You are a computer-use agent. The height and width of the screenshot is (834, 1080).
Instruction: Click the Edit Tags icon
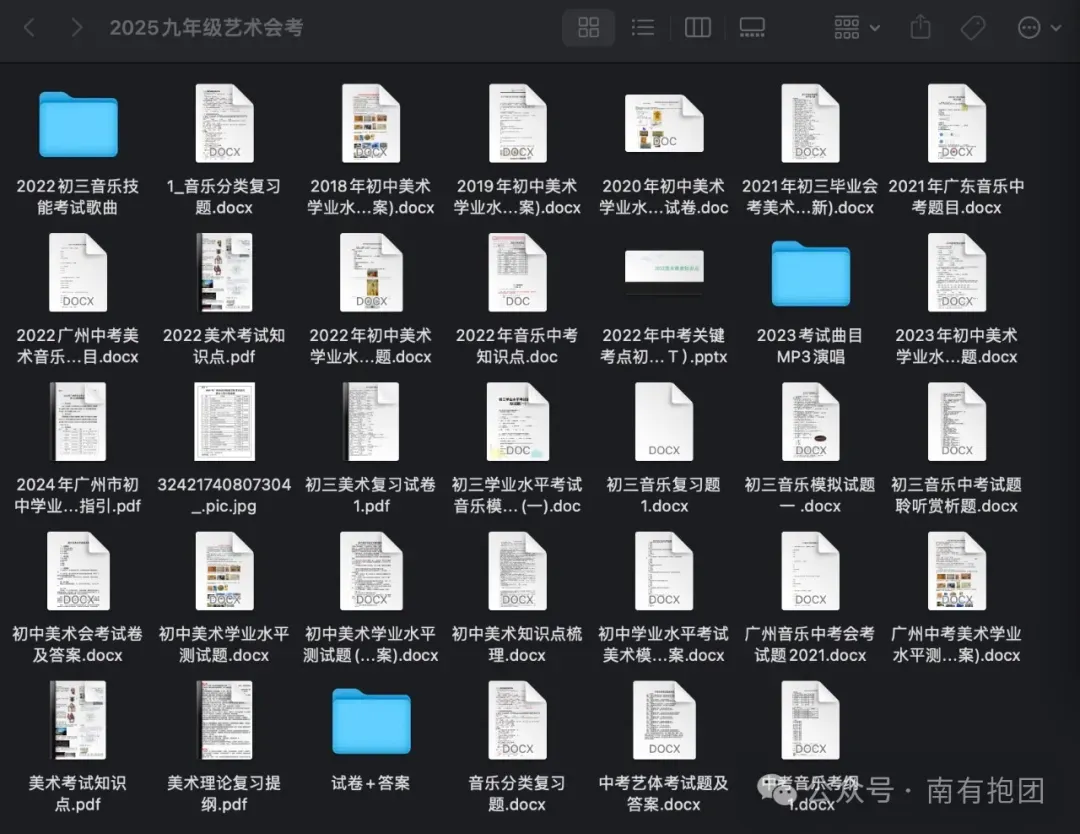tap(973, 28)
